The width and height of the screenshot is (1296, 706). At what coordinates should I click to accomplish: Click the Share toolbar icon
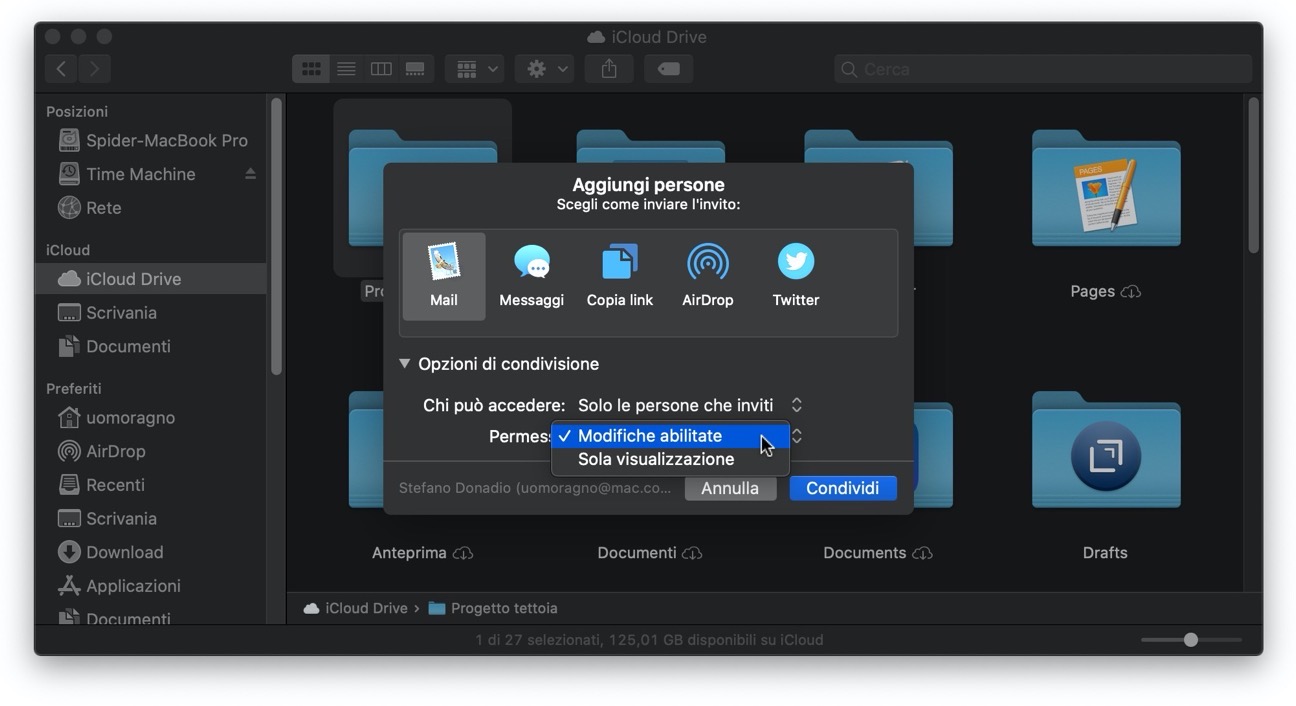click(x=609, y=69)
